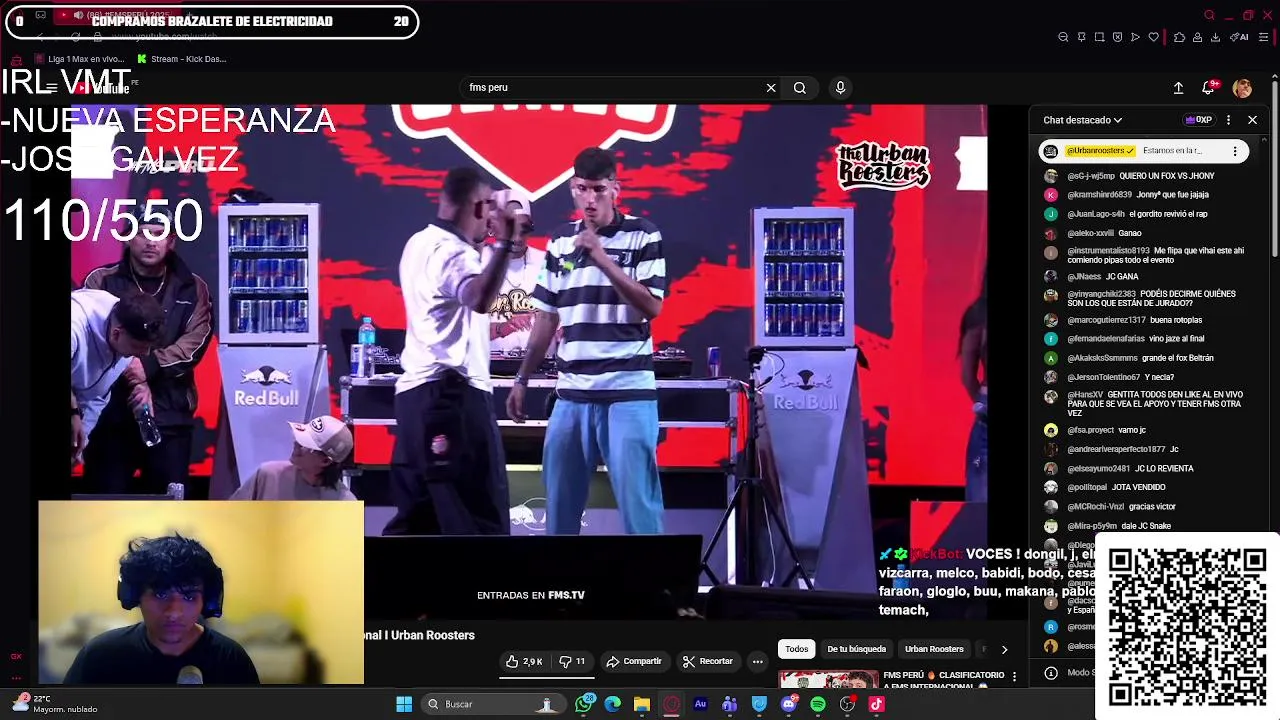Click the @MCRochi-Vnzl gracias victor message
Viewport: 1280px width, 720px height.
coord(1121,507)
